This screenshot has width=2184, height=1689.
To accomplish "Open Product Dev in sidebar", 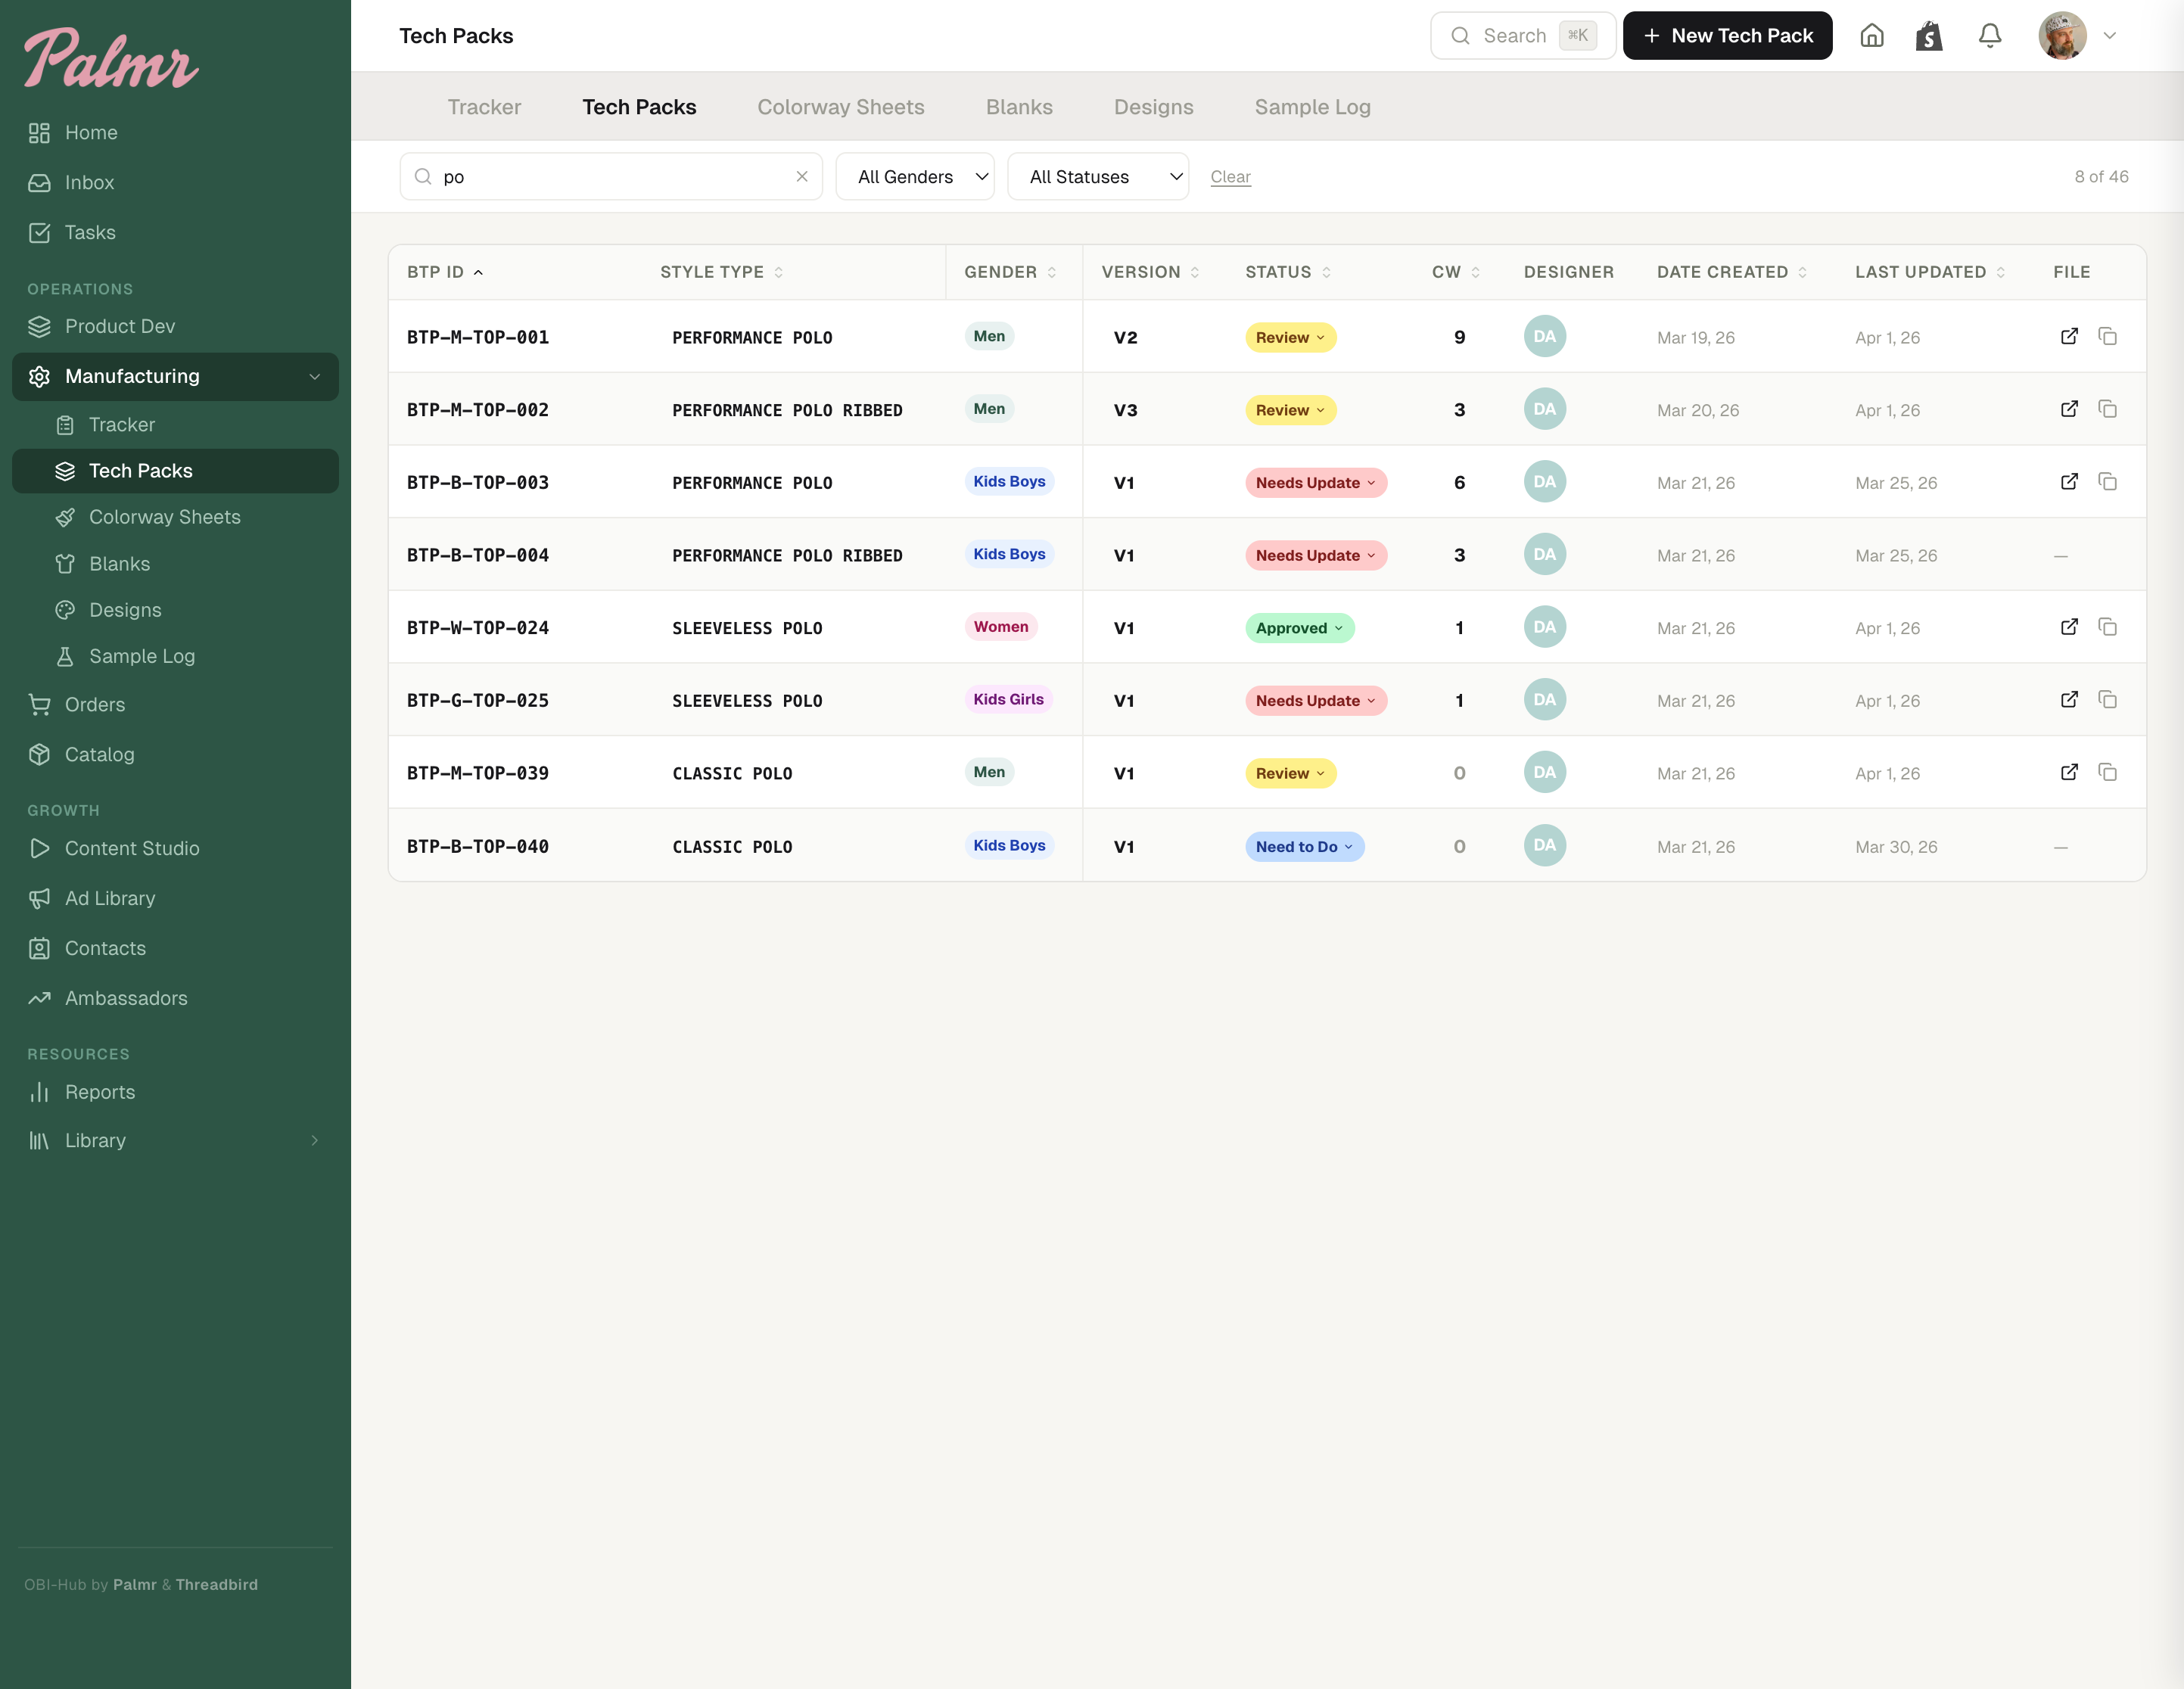I will click(175, 327).
